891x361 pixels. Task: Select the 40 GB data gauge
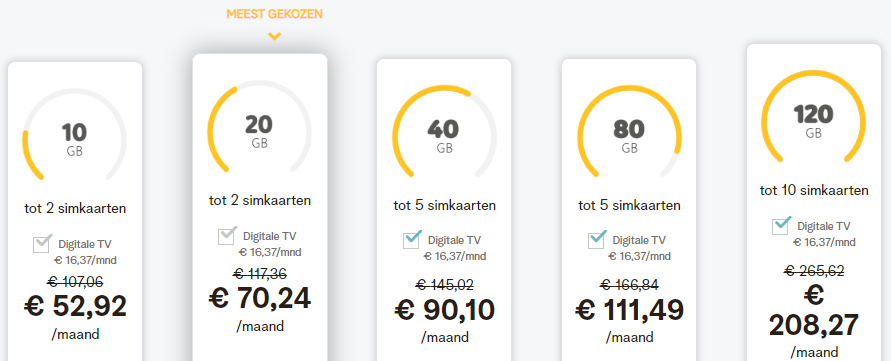tap(444, 134)
